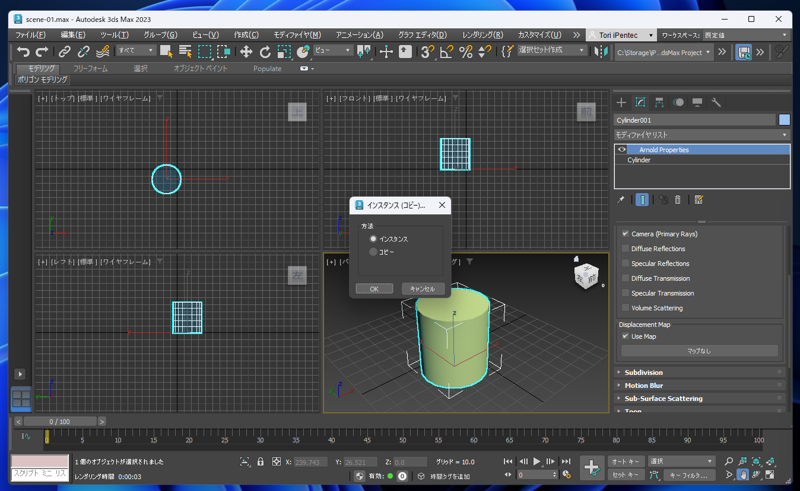Toggle the Use Map checkbox
The height and width of the screenshot is (491, 800).
626,336
